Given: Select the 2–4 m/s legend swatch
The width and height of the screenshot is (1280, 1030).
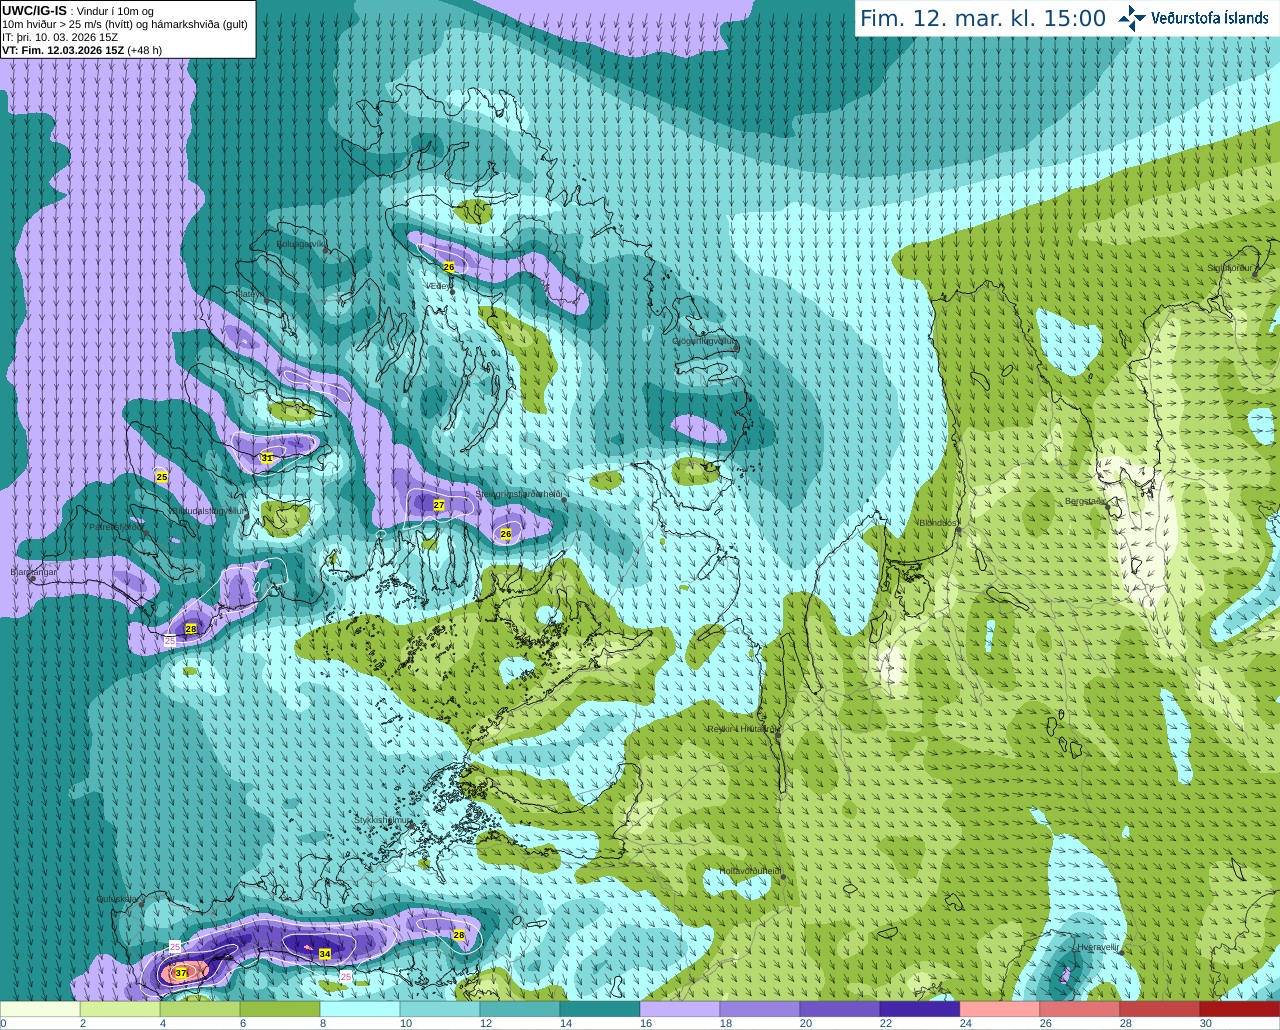Looking at the screenshot, I should 120,1009.
